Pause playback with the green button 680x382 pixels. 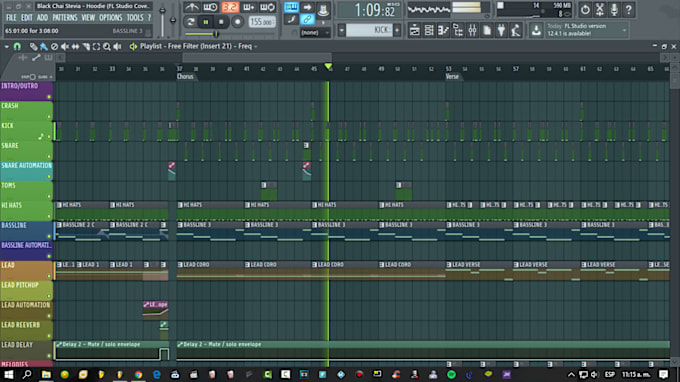(x=206, y=22)
